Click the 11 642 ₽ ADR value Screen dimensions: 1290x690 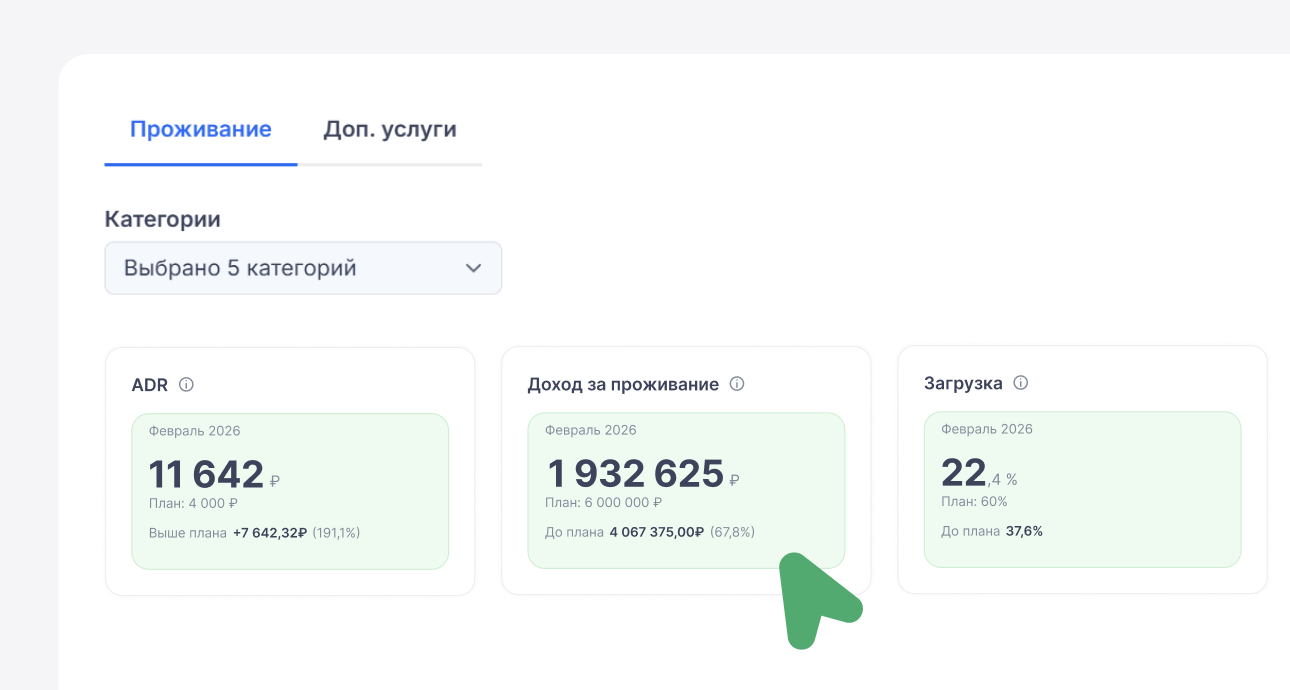[190, 472]
